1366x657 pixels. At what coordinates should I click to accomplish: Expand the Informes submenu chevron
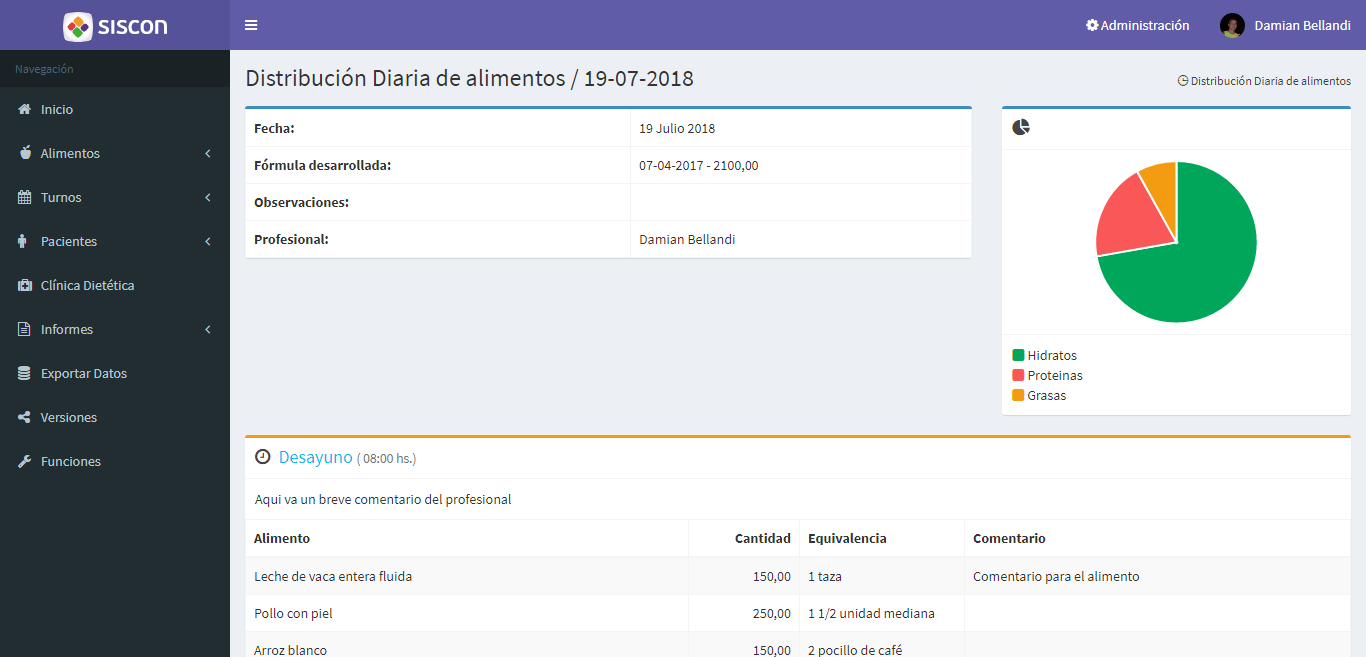(x=208, y=329)
